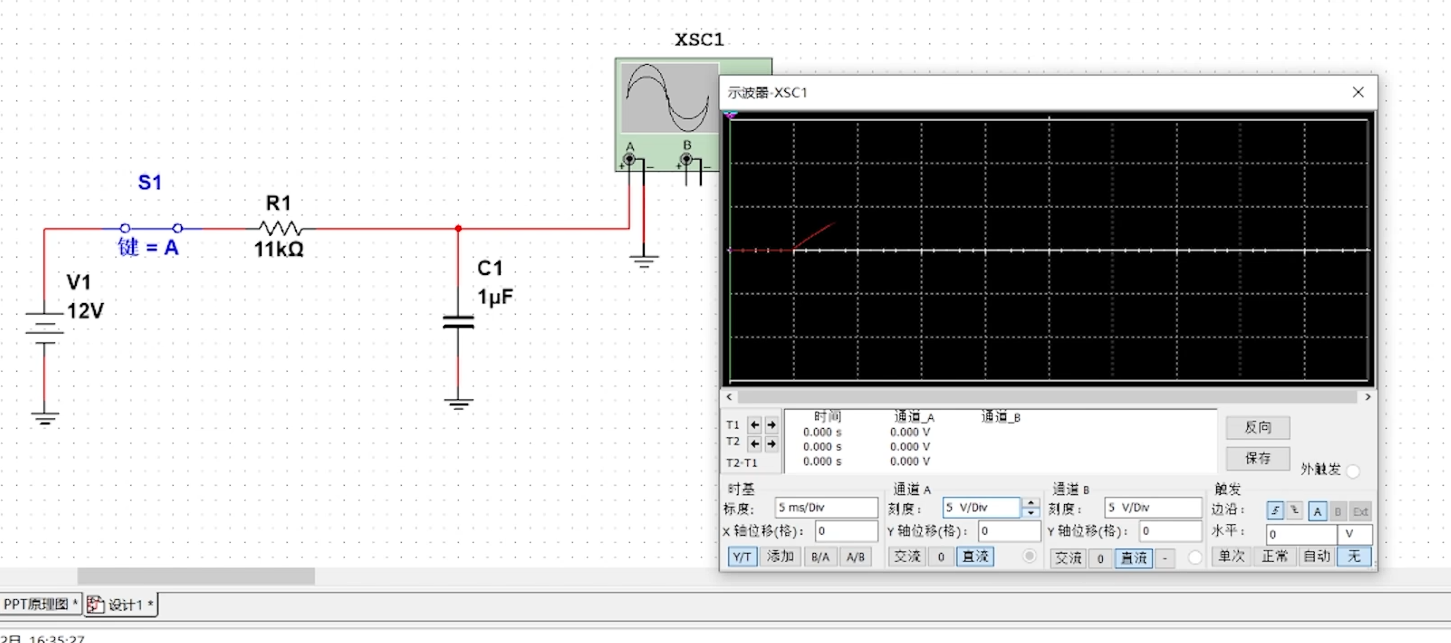This screenshot has height=643, width=1451.
Task: Decrease channel A scale with down stepper
Action: point(1031,513)
